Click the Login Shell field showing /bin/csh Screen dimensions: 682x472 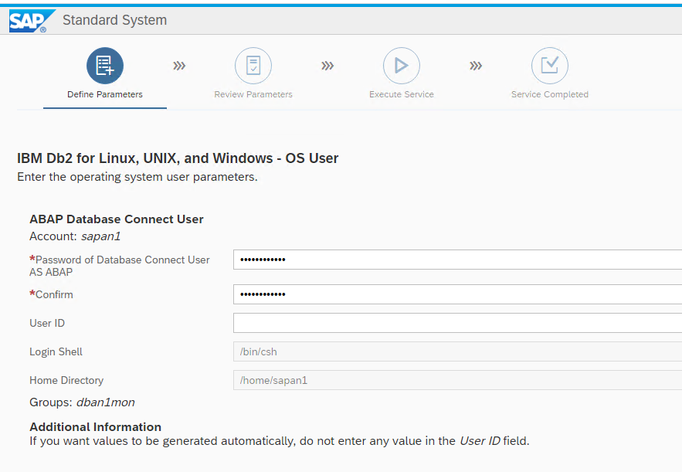point(458,351)
